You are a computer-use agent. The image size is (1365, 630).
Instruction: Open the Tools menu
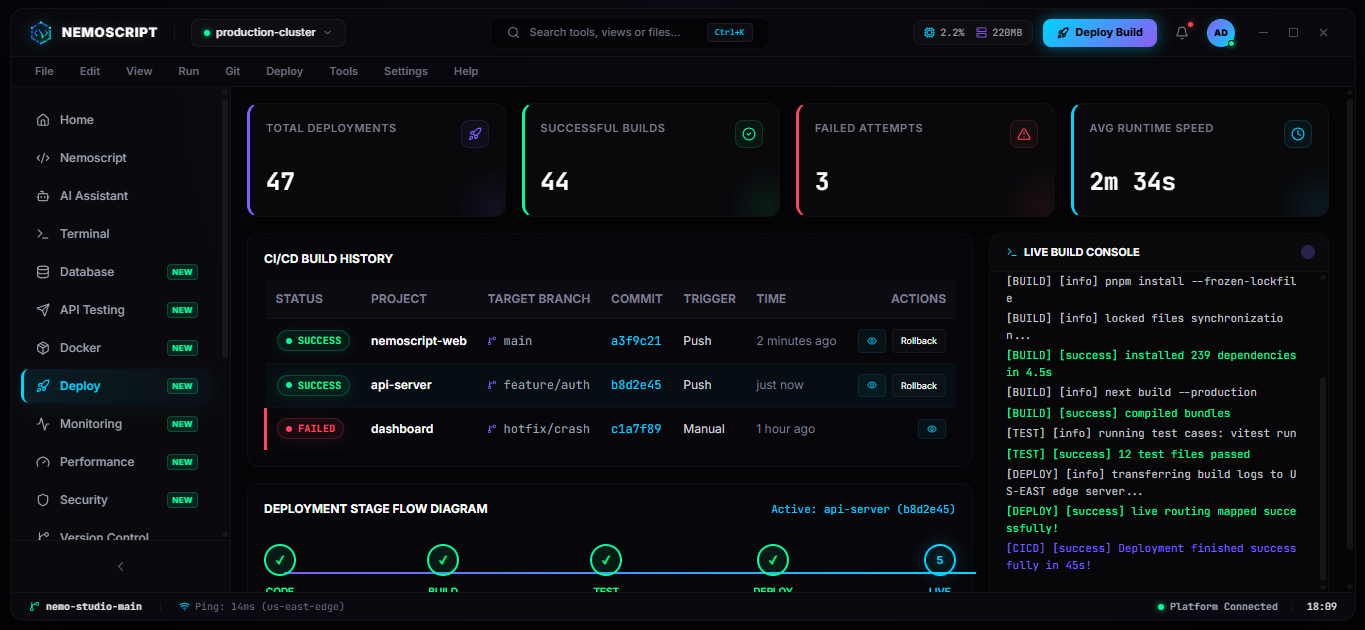pos(343,72)
